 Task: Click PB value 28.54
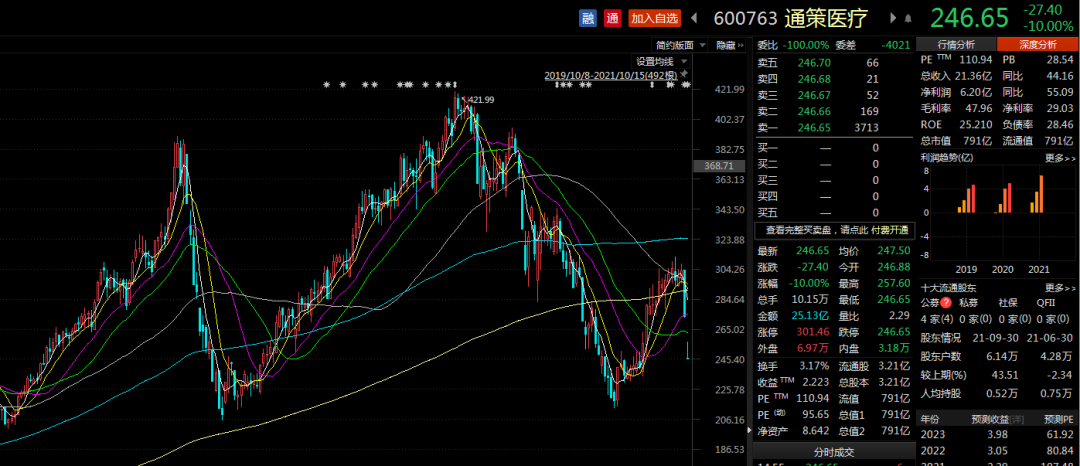(1060, 61)
